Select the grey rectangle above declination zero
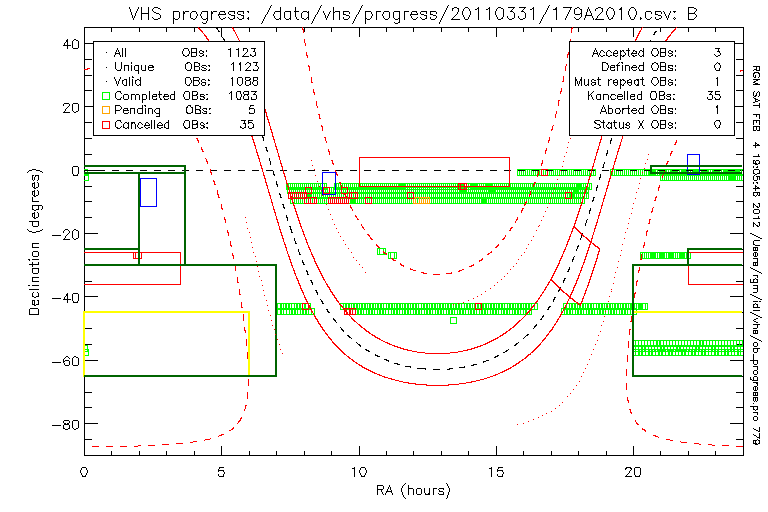Screen dimensions: 768x512 click(434, 171)
